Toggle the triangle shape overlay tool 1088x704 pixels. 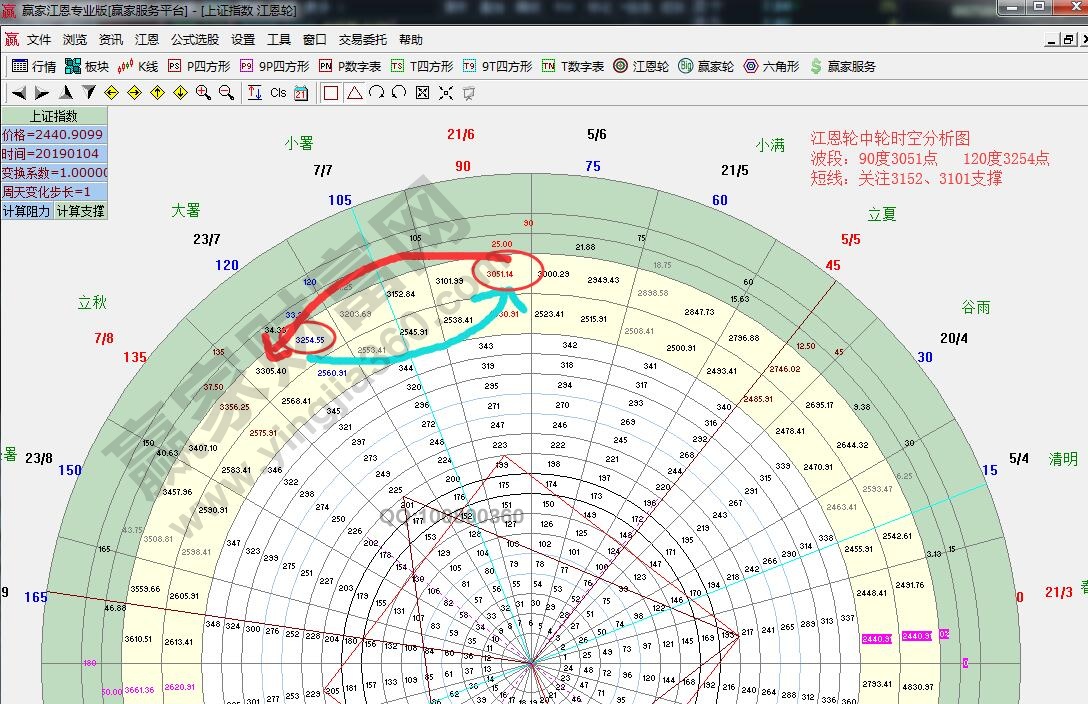(353, 92)
